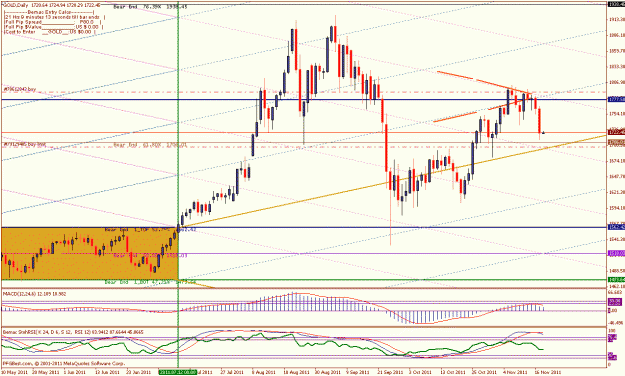This screenshot has height=376, width=625.
Task: Click the 21 Sep 2011 date label
Action: 389,372
